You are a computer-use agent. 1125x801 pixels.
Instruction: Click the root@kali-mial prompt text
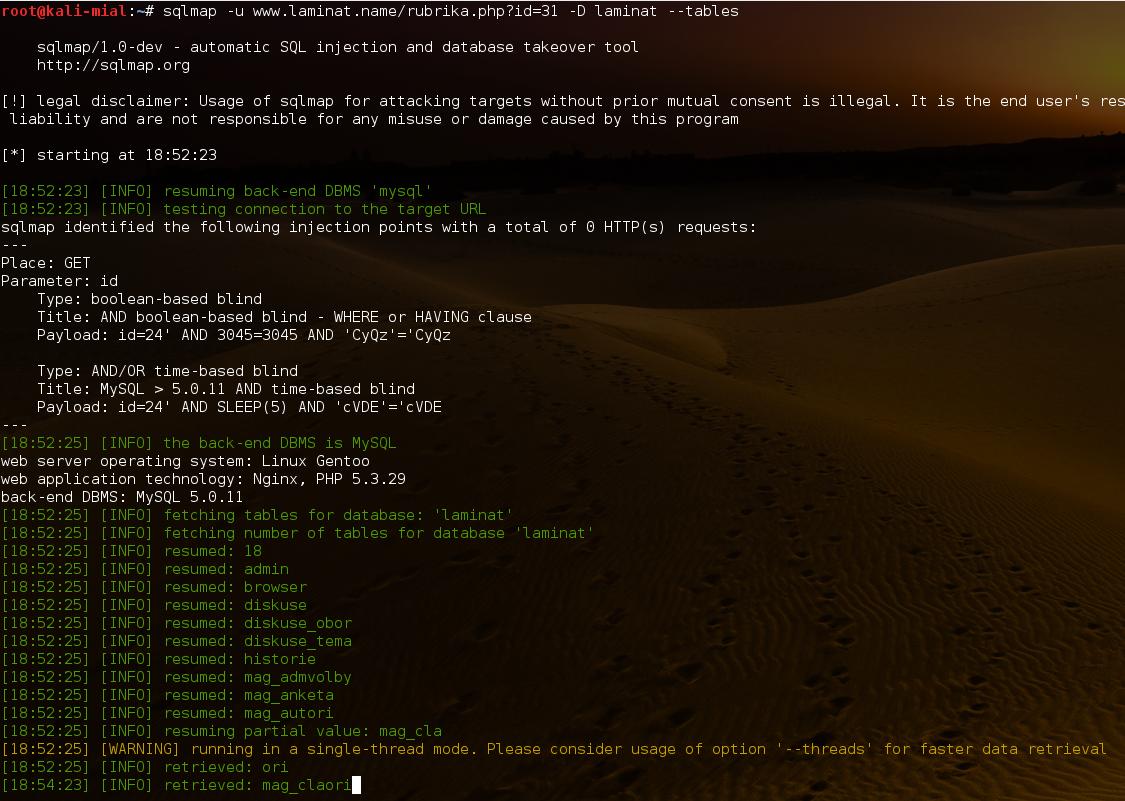(64, 11)
